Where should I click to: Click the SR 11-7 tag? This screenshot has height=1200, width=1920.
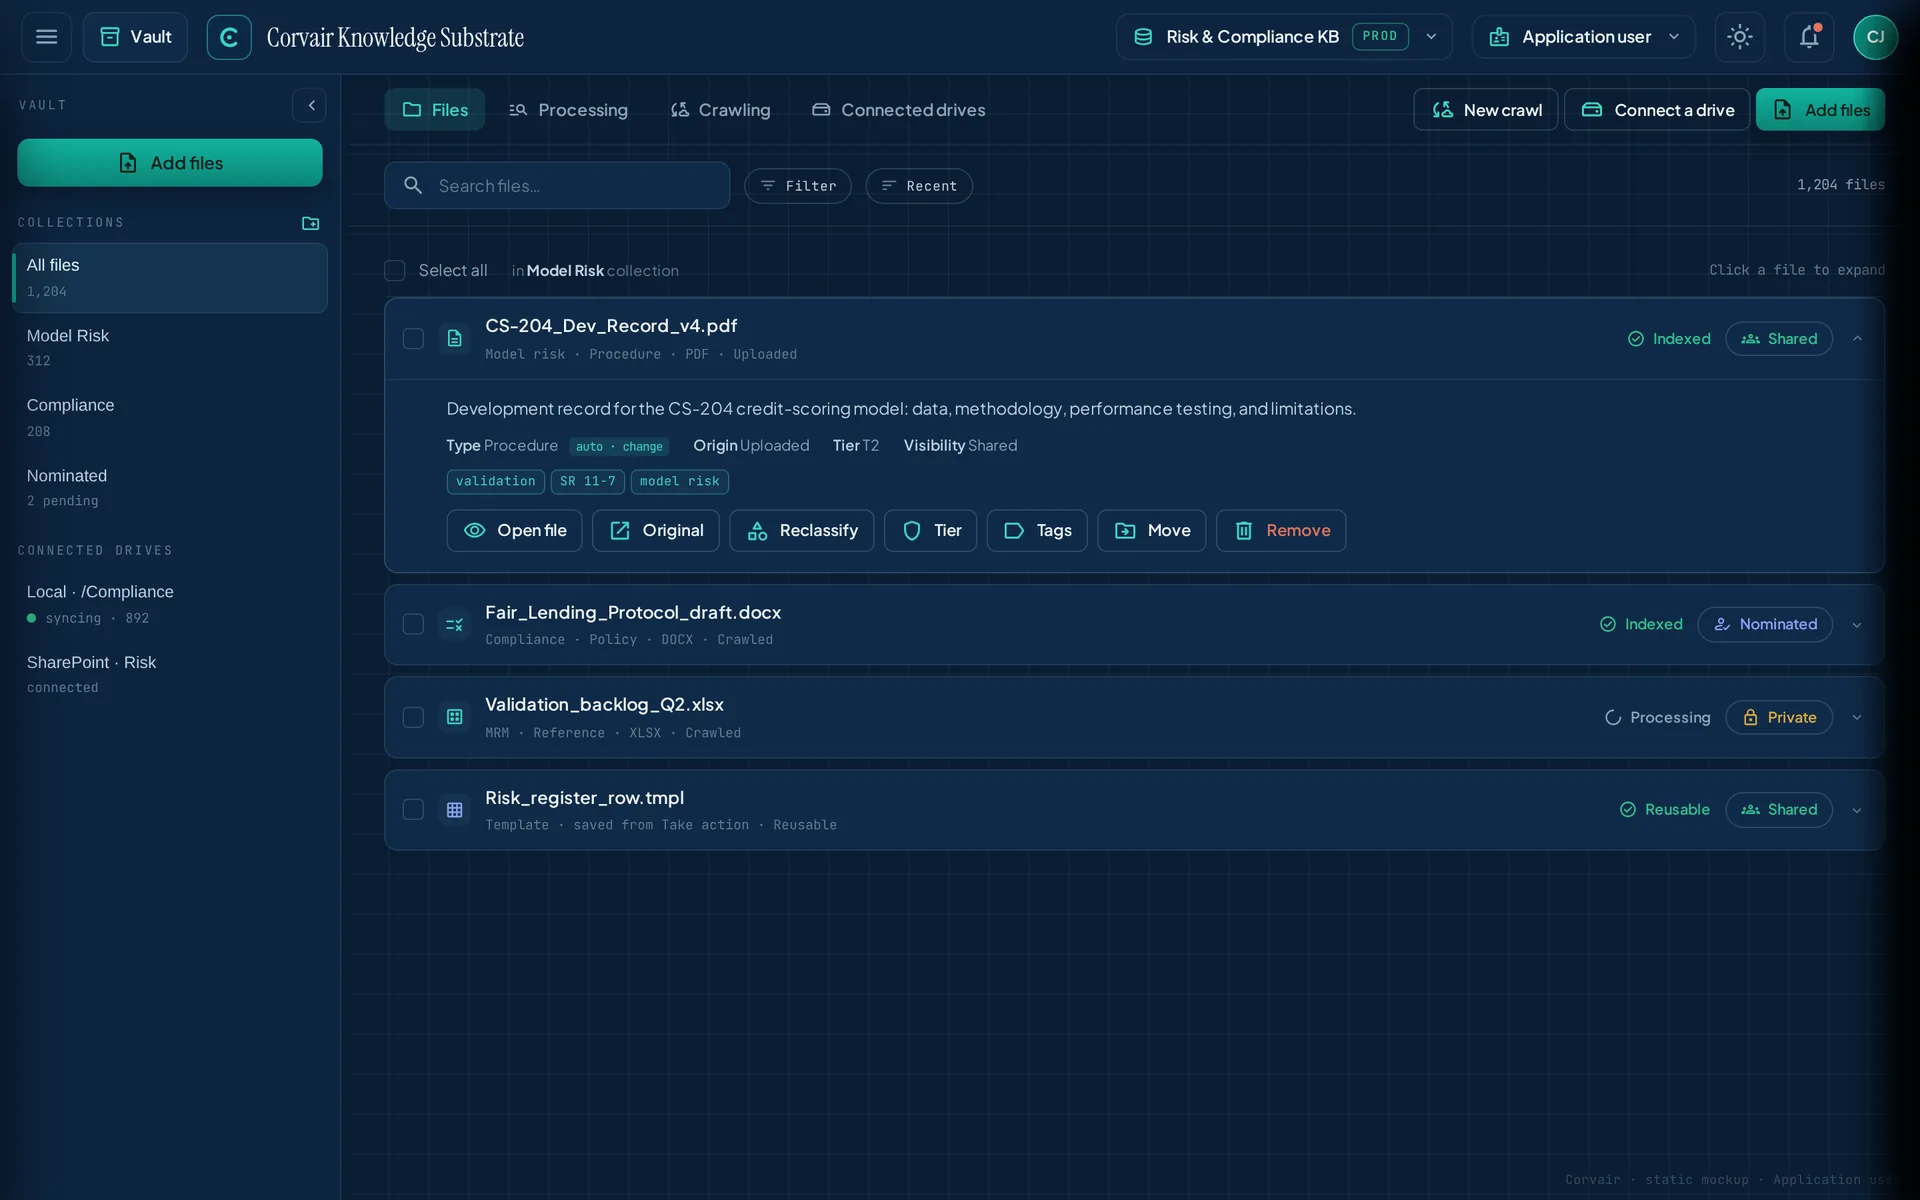pos(588,482)
